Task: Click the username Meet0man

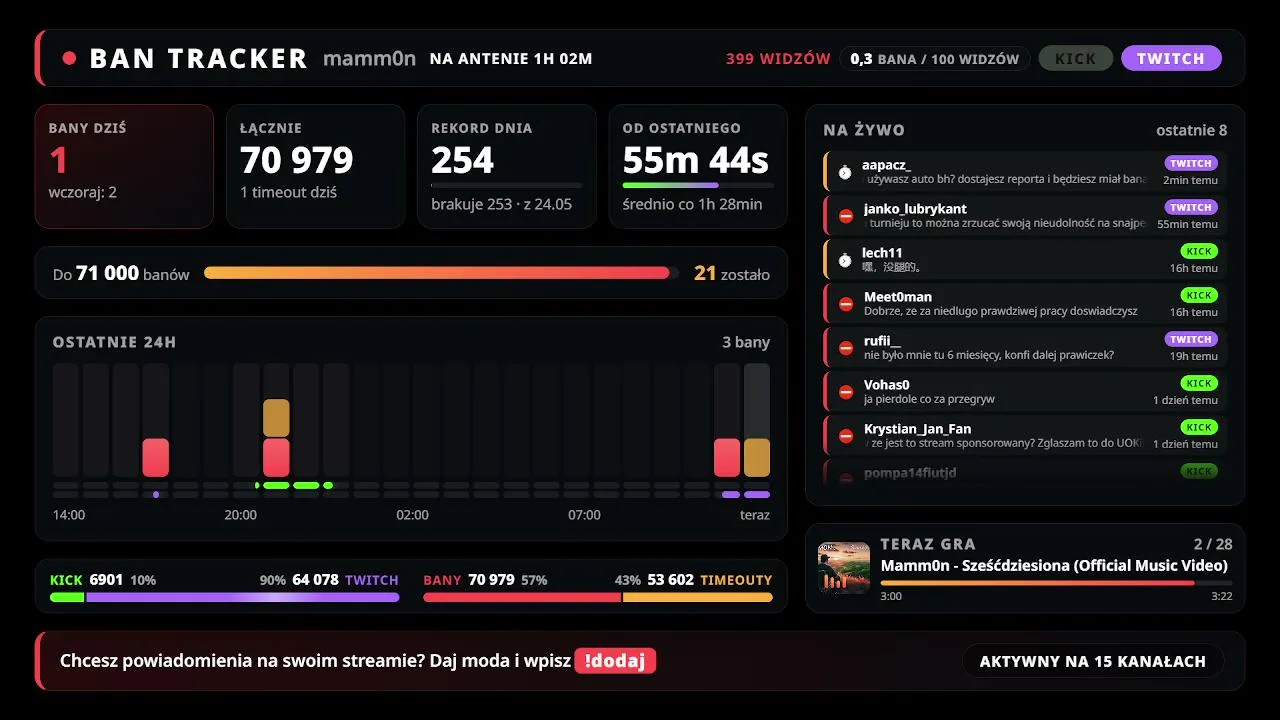Action: [x=898, y=297]
